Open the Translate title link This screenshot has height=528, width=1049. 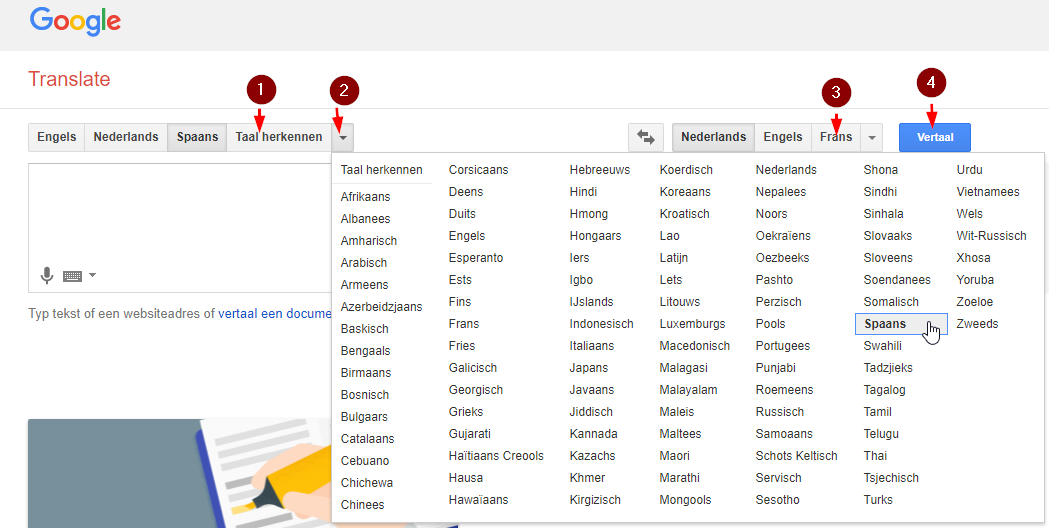(69, 79)
